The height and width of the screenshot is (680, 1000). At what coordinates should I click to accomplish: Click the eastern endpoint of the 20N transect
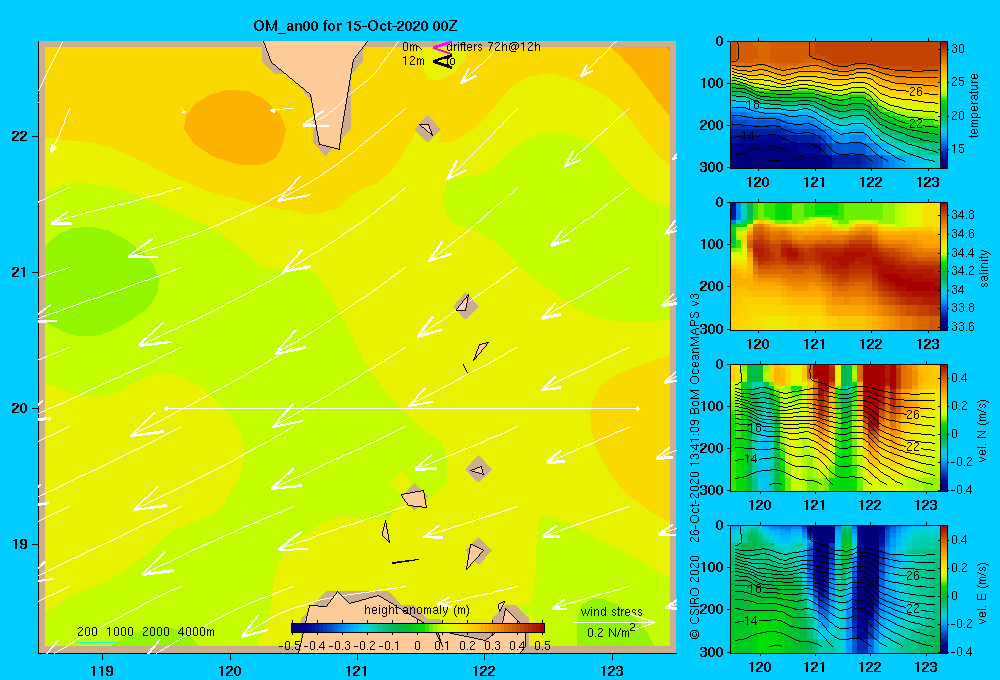[637, 408]
